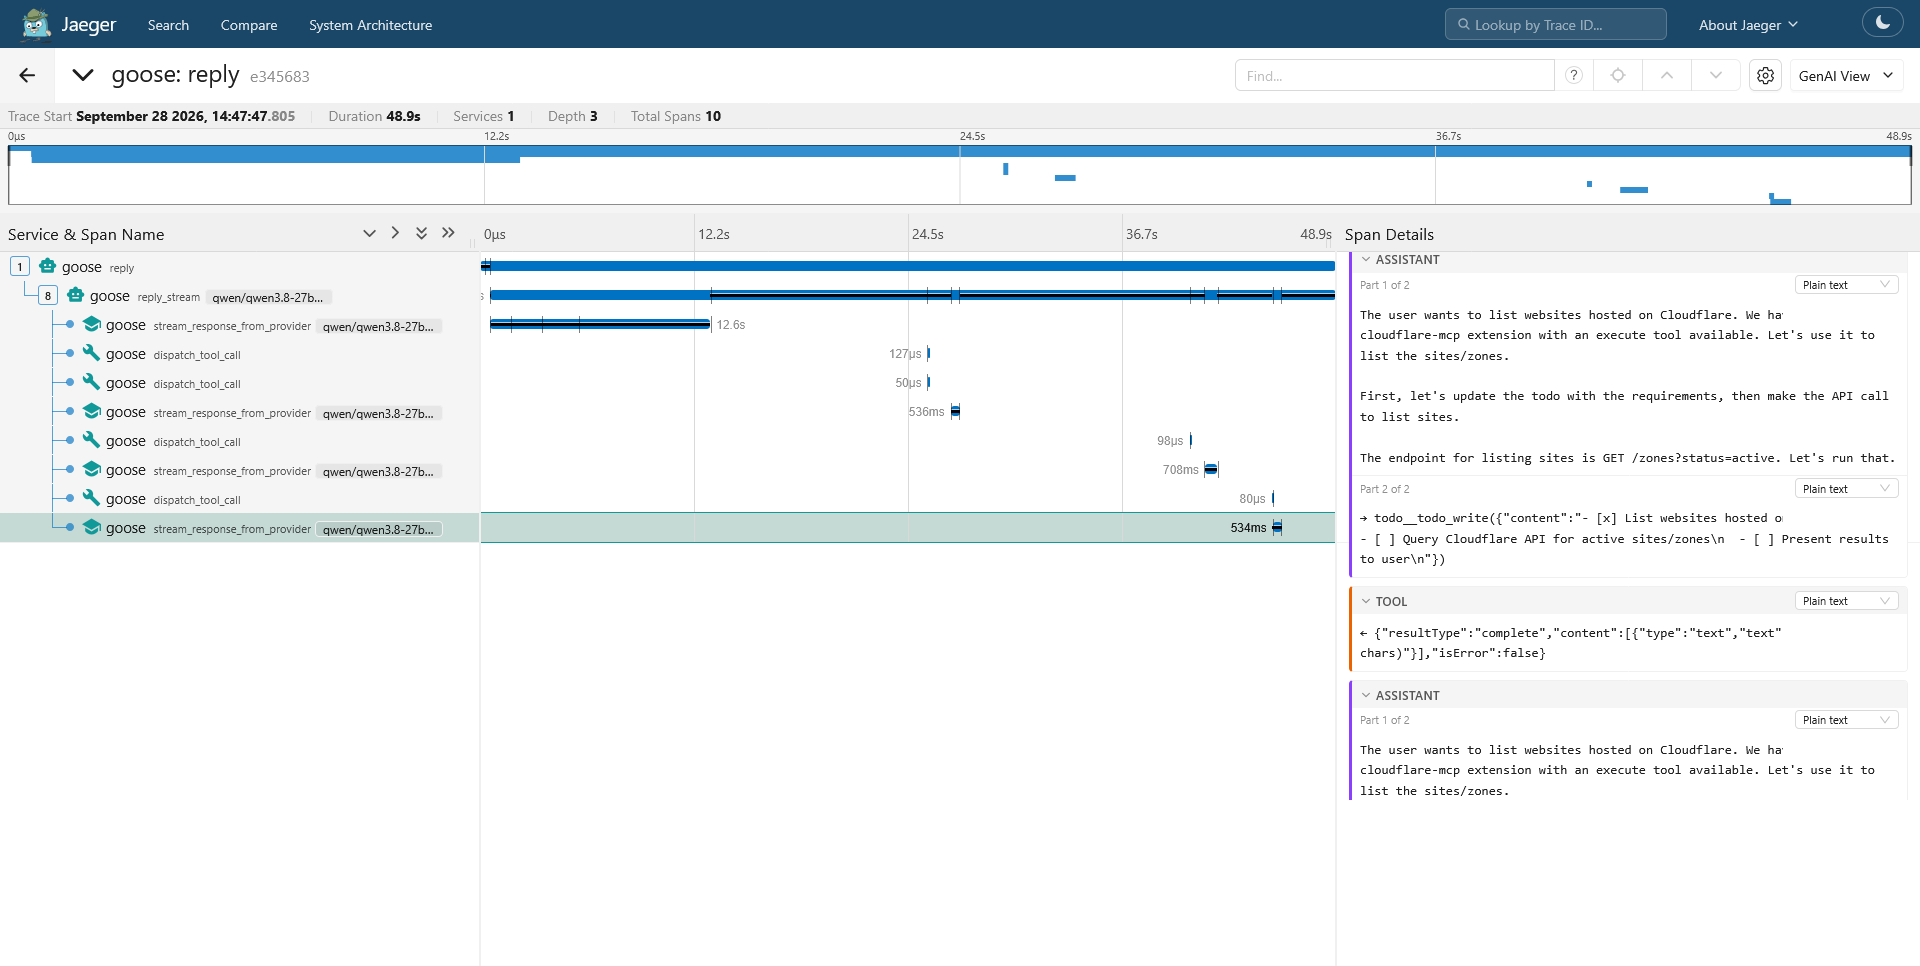
Task: Open the About Jaeger menu
Action: click(1748, 25)
